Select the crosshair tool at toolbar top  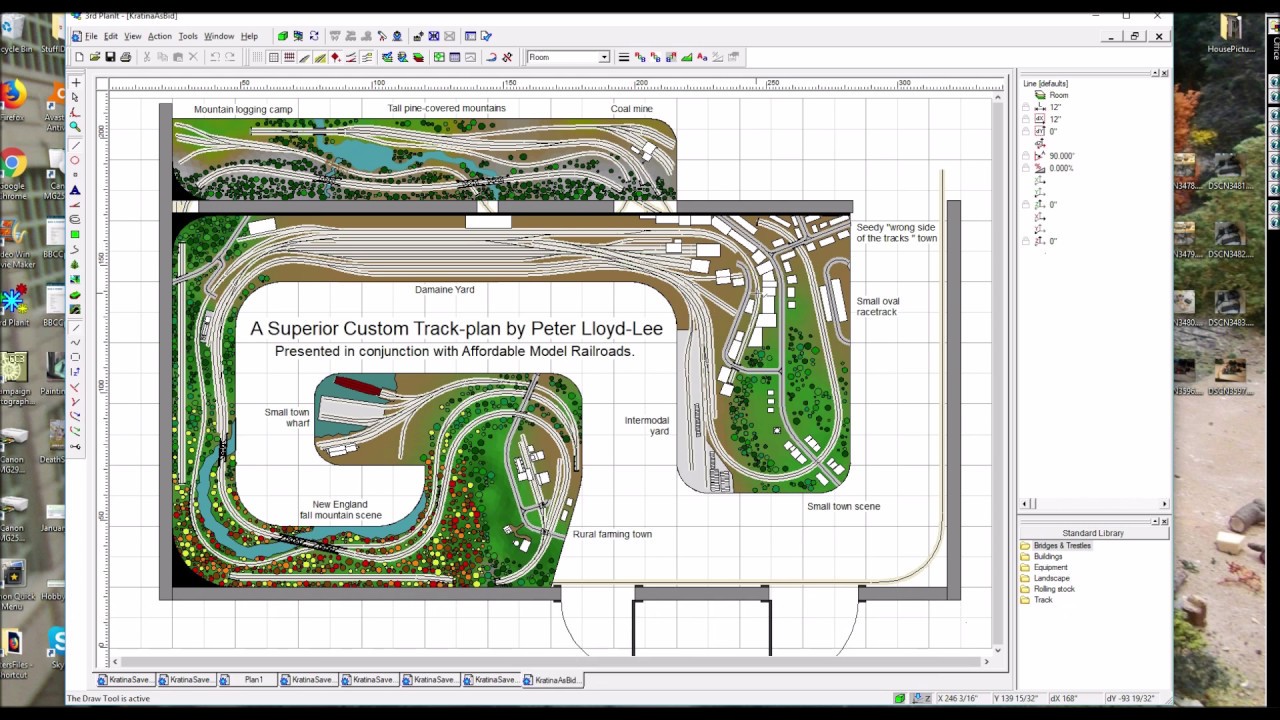(x=75, y=82)
